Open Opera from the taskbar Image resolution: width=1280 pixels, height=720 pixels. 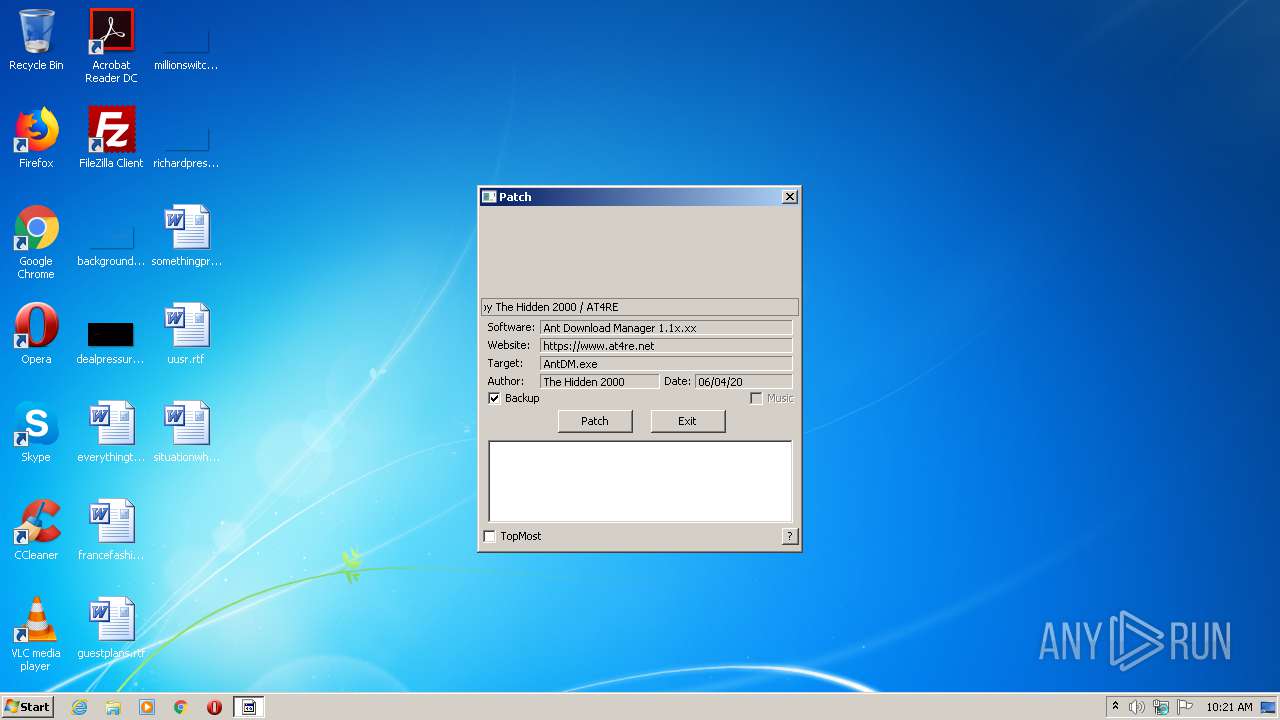coord(214,707)
